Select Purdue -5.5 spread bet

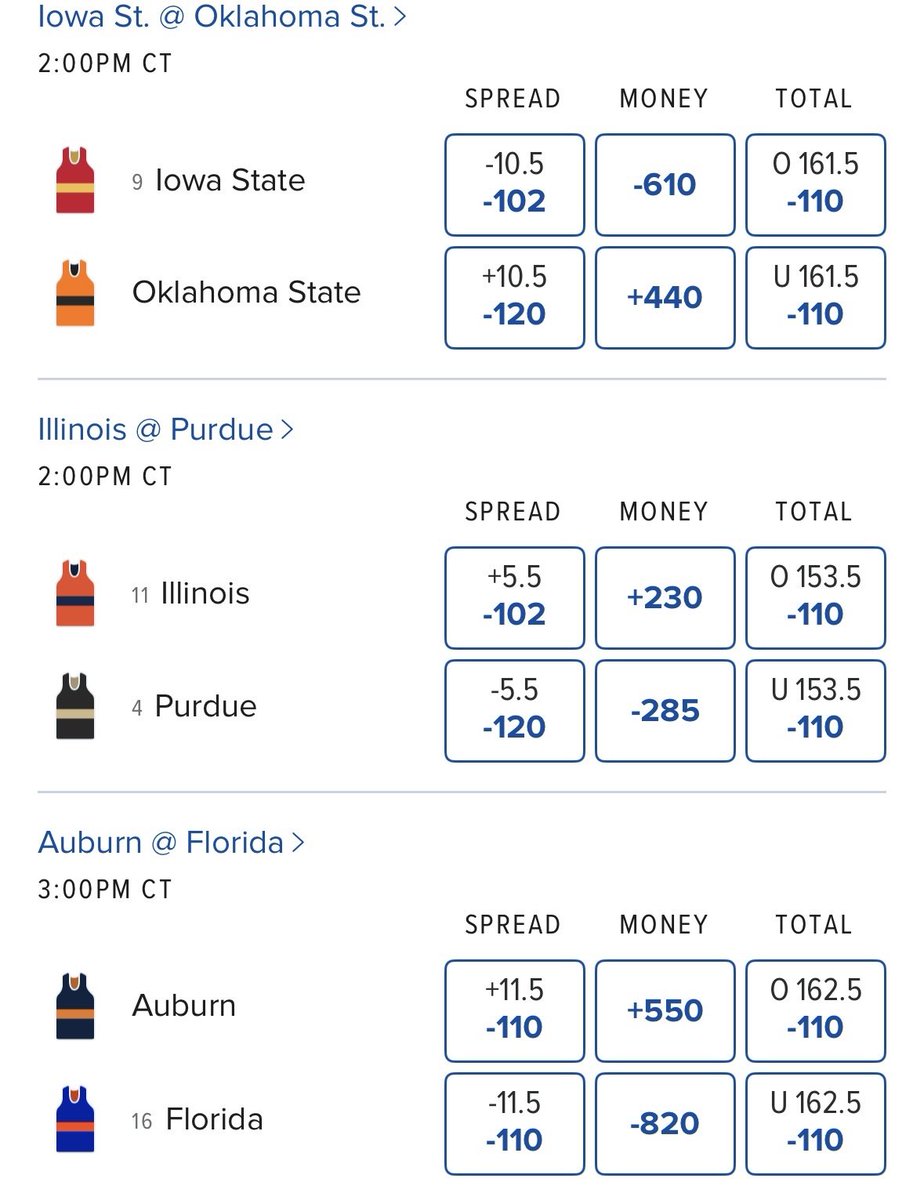514,710
